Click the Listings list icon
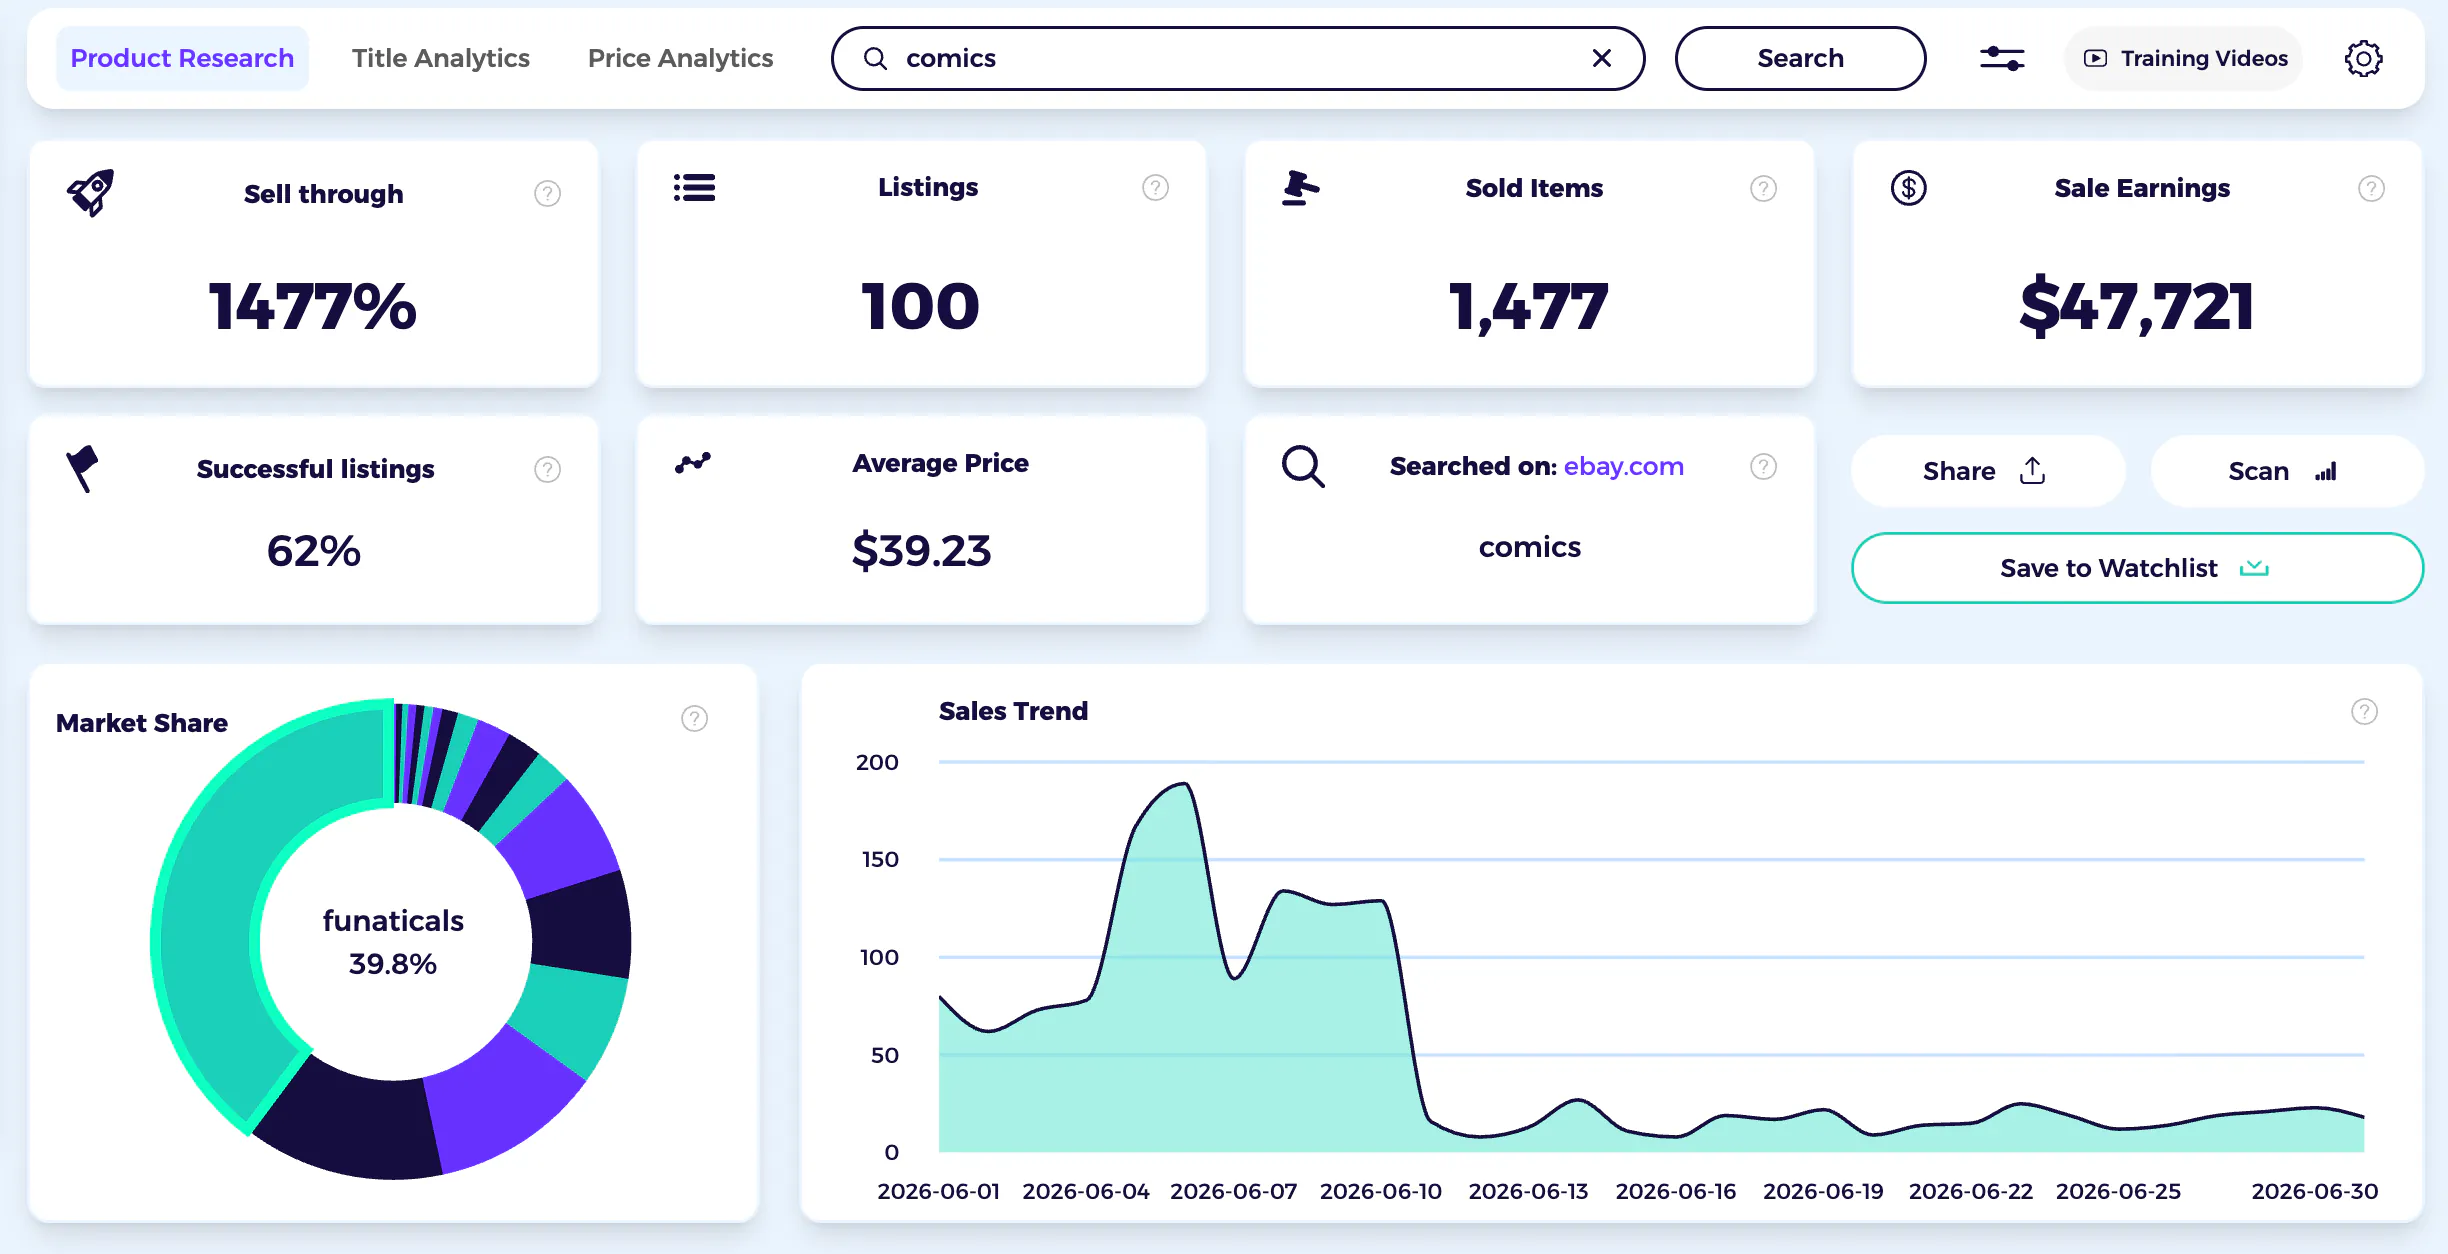This screenshot has width=2448, height=1254. [694, 187]
